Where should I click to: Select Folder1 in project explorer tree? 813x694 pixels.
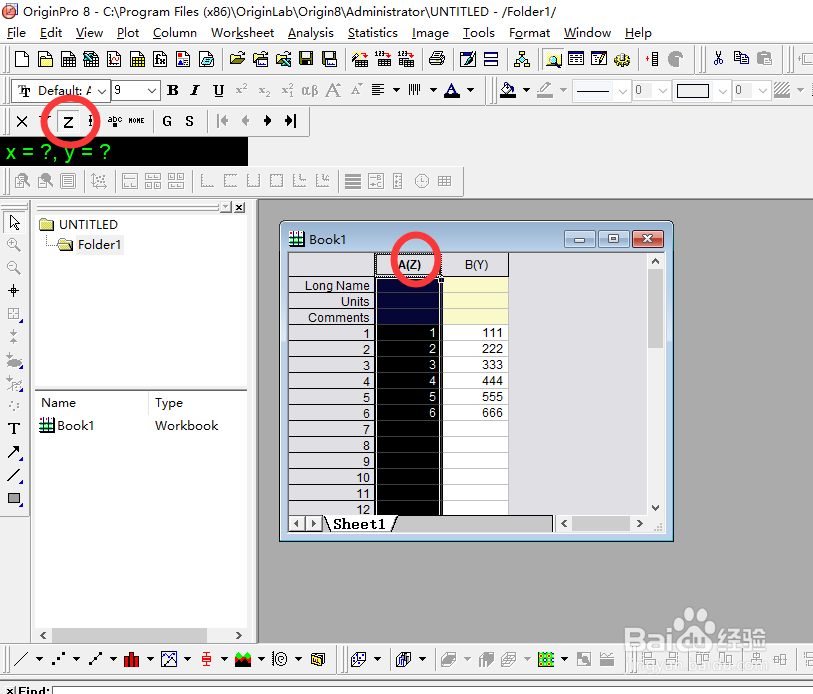click(x=99, y=245)
